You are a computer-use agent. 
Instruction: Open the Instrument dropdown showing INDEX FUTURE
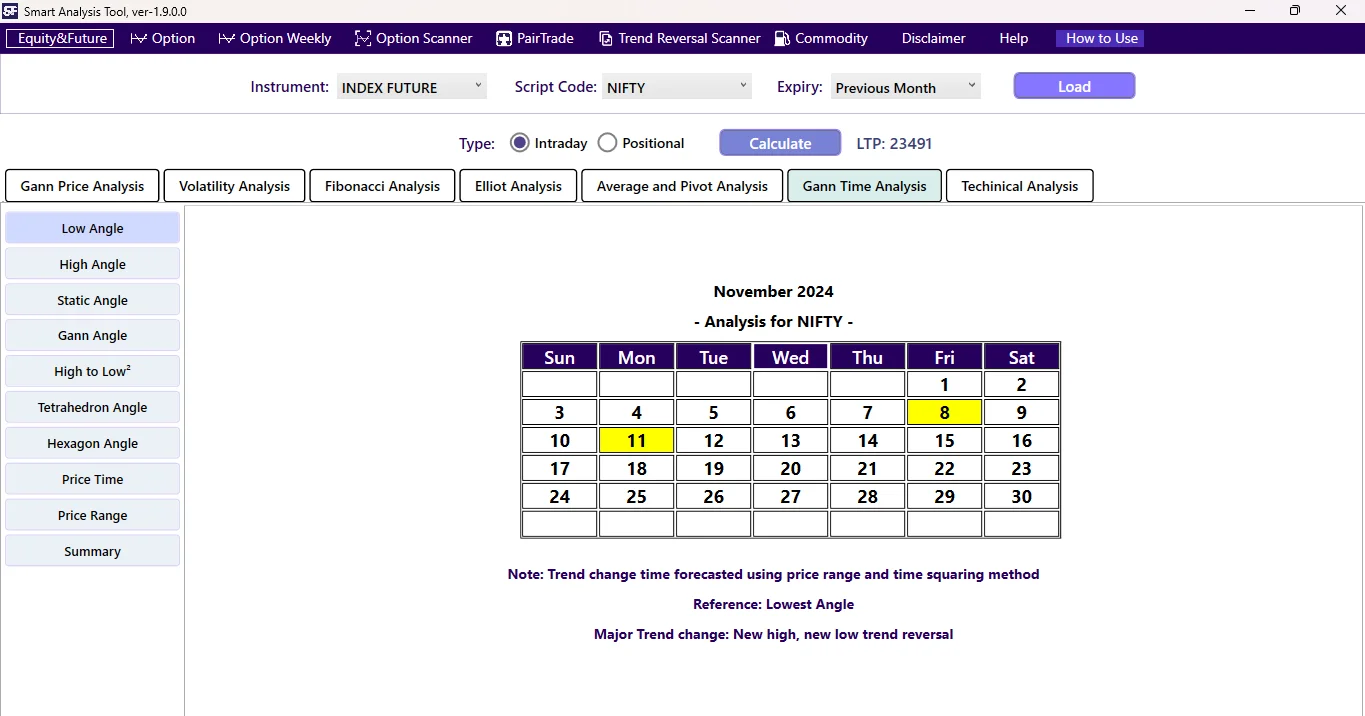pyautogui.click(x=410, y=86)
